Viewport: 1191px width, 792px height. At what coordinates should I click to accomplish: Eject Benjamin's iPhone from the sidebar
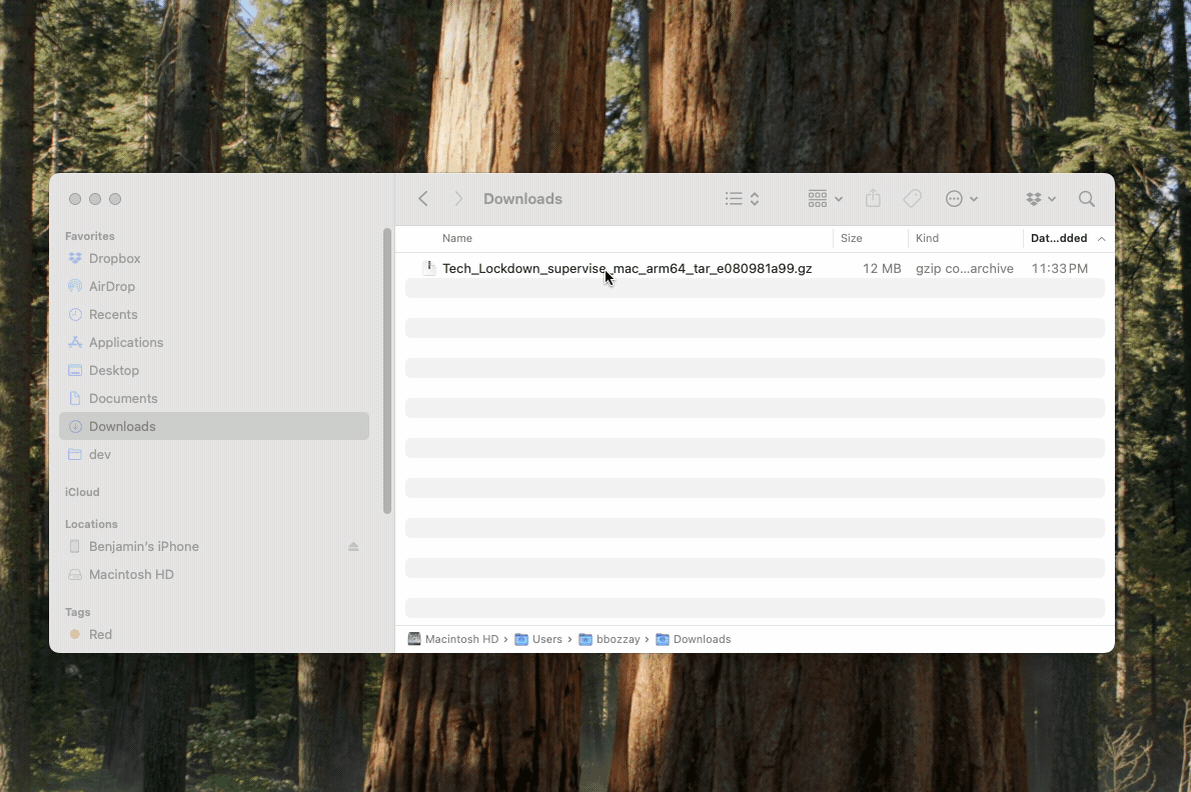tap(353, 546)
